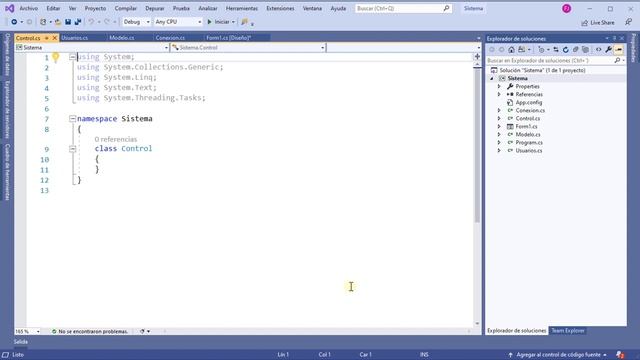
Task: Click the open file folder icon
Action: point(58,22)
